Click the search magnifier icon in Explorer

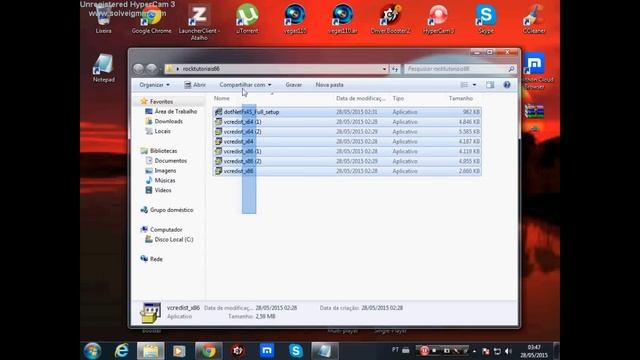pos(511,69)
